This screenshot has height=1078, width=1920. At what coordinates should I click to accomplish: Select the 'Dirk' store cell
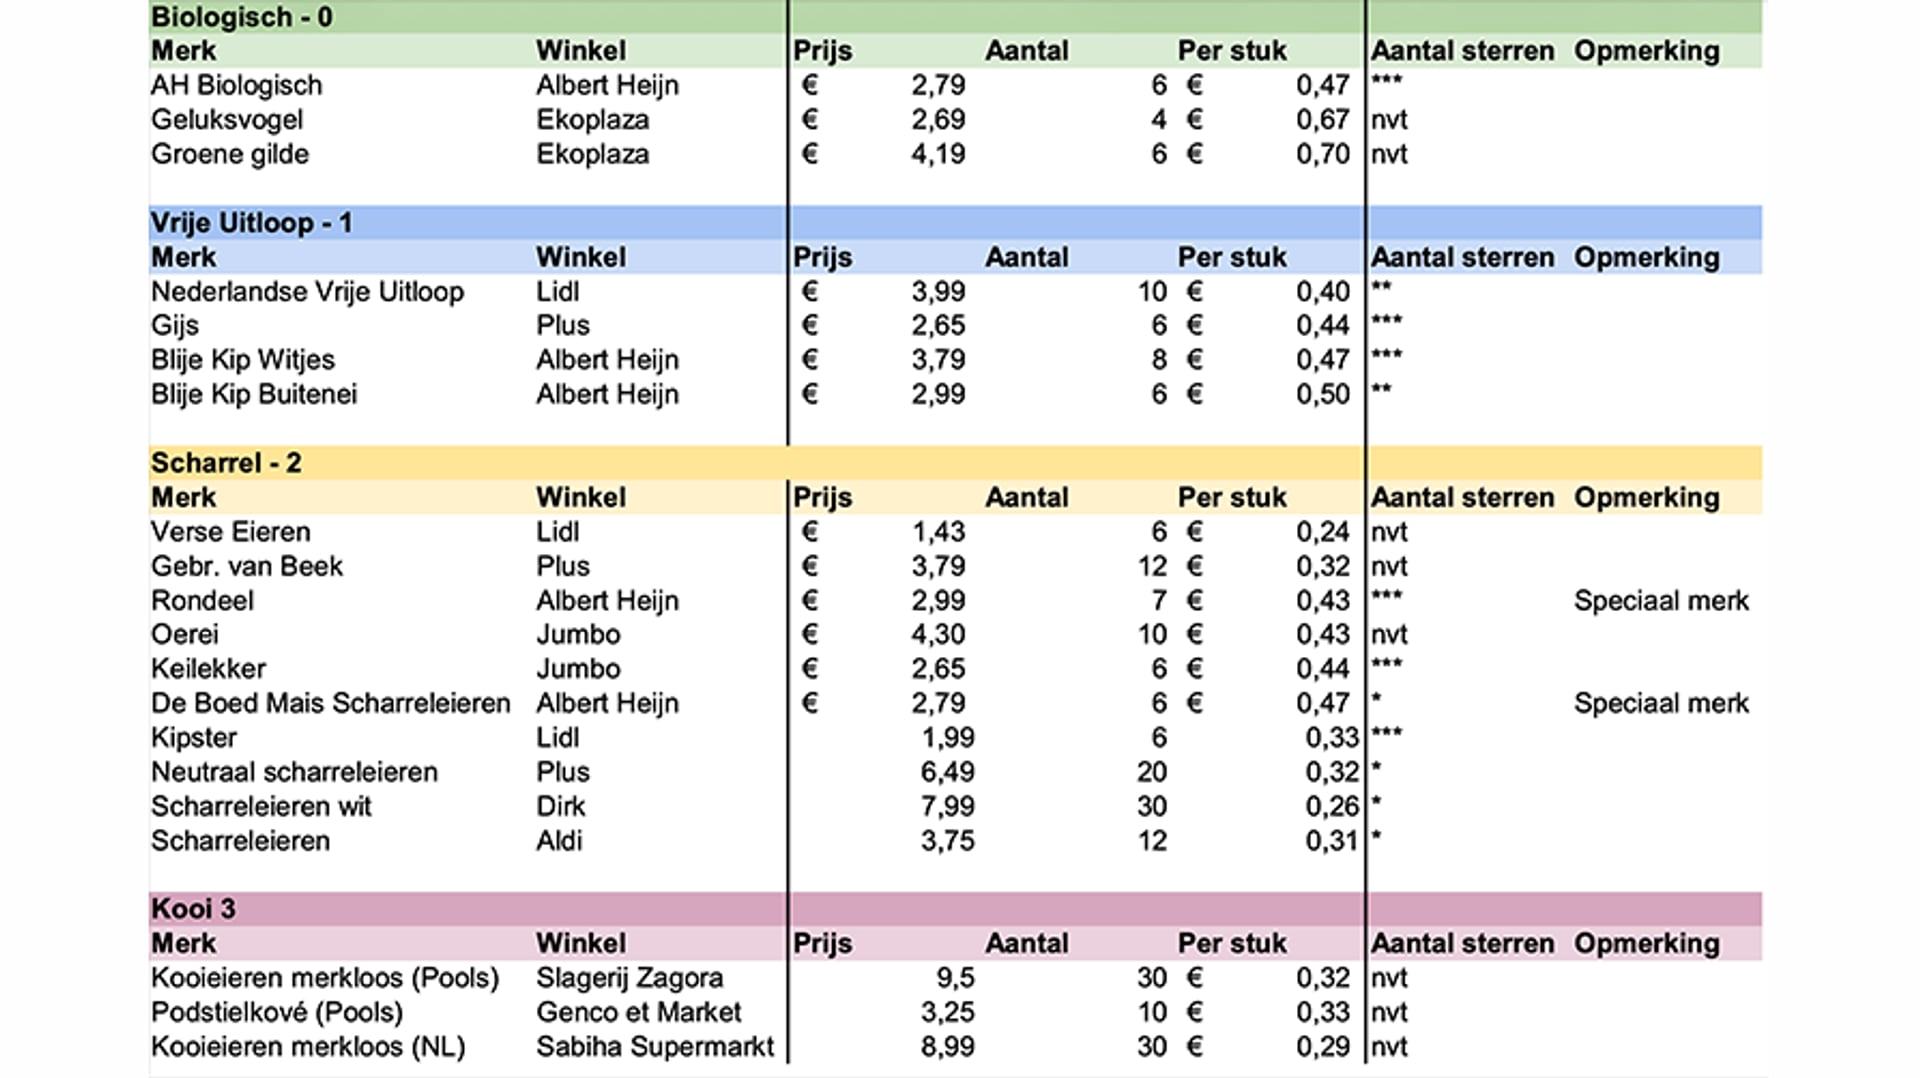(560, 806)
